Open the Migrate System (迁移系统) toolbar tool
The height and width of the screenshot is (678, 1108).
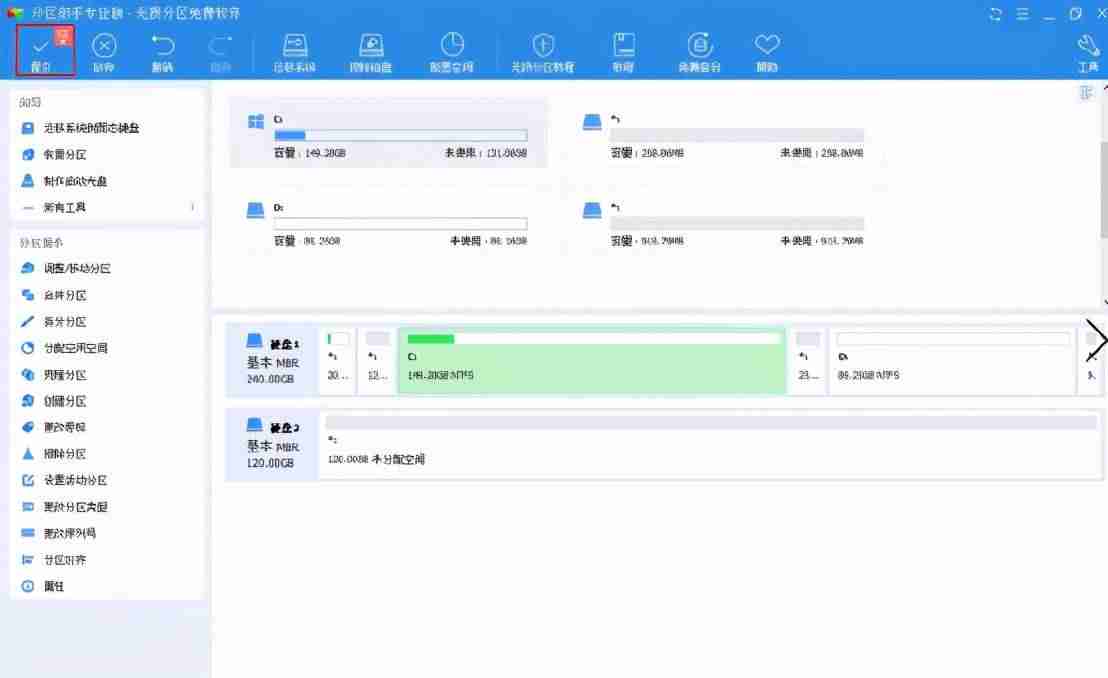[x=295, y=52]
